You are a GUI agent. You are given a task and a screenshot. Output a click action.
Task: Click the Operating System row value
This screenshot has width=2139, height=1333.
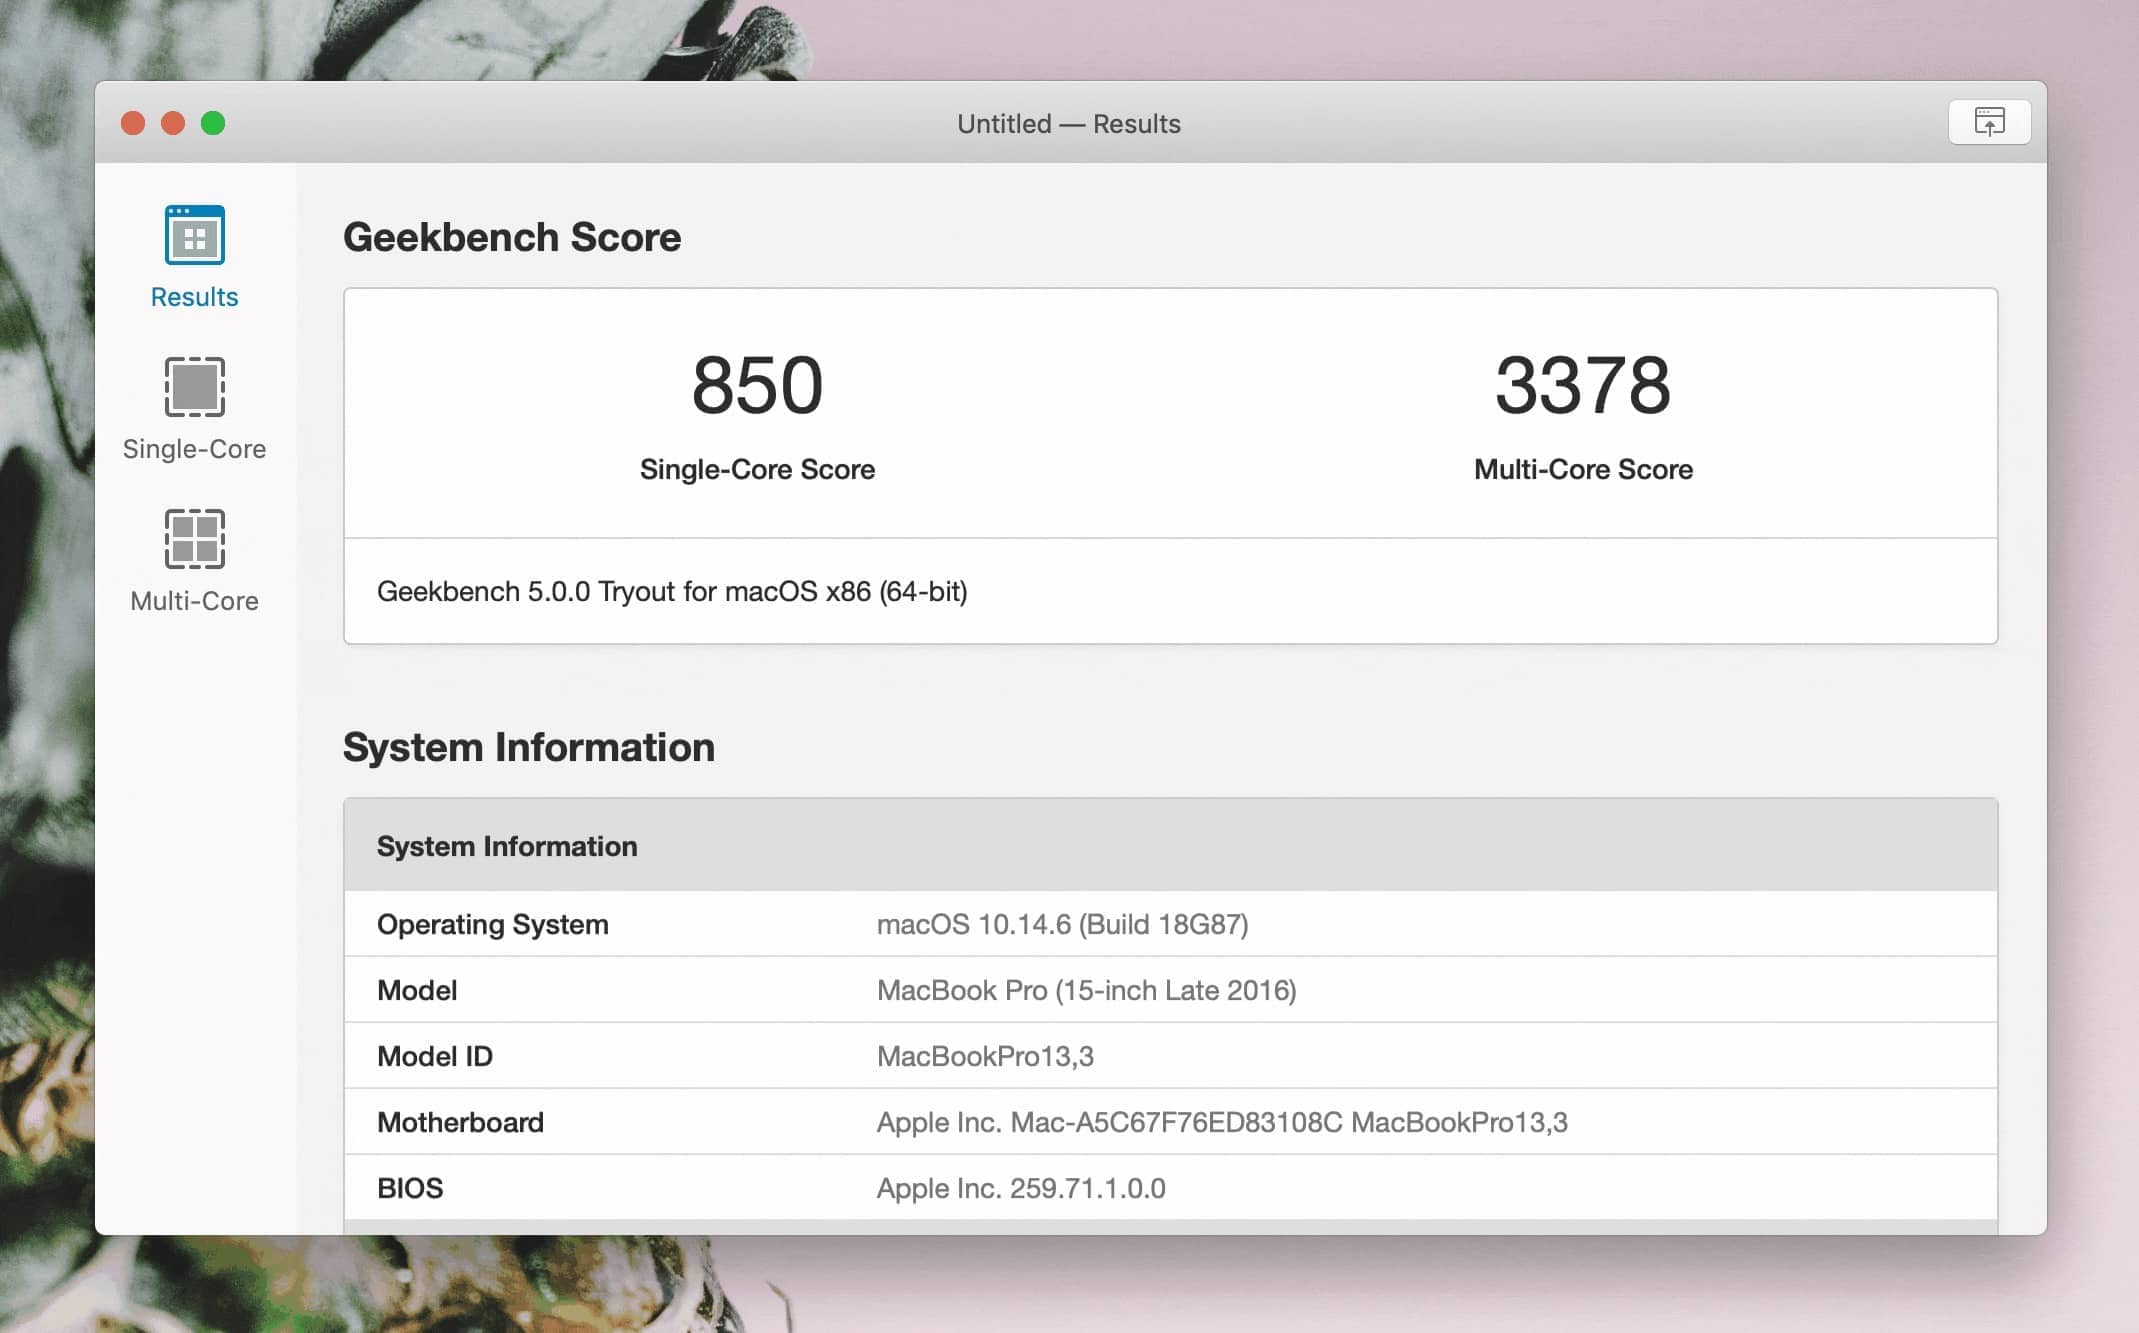[x=1062, y=924]
